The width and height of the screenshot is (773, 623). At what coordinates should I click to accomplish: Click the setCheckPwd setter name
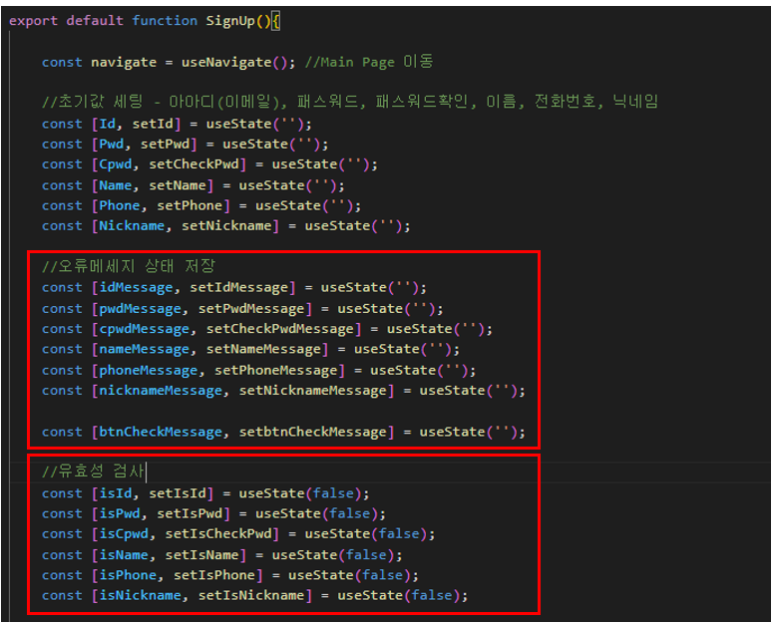click(194, 165)
